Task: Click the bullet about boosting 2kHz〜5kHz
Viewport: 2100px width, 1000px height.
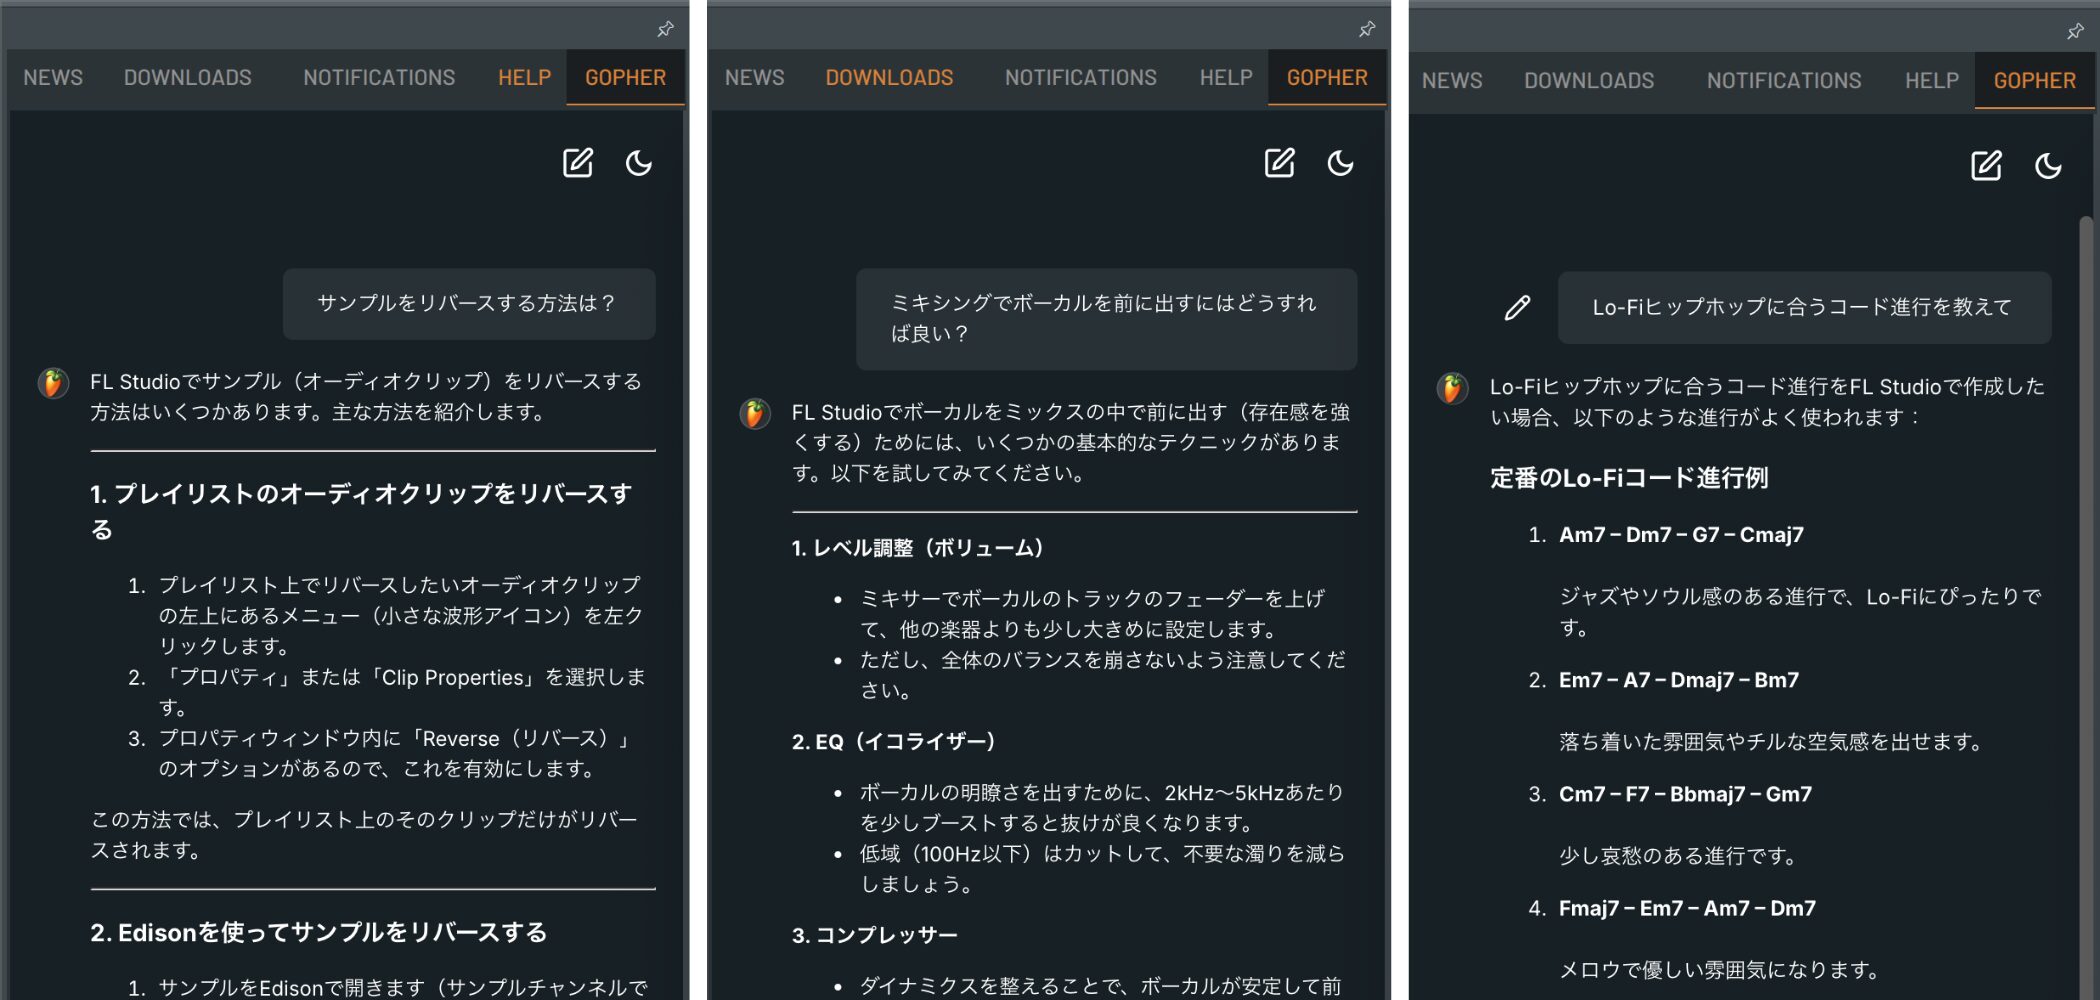Action: tap(1102, 807)
